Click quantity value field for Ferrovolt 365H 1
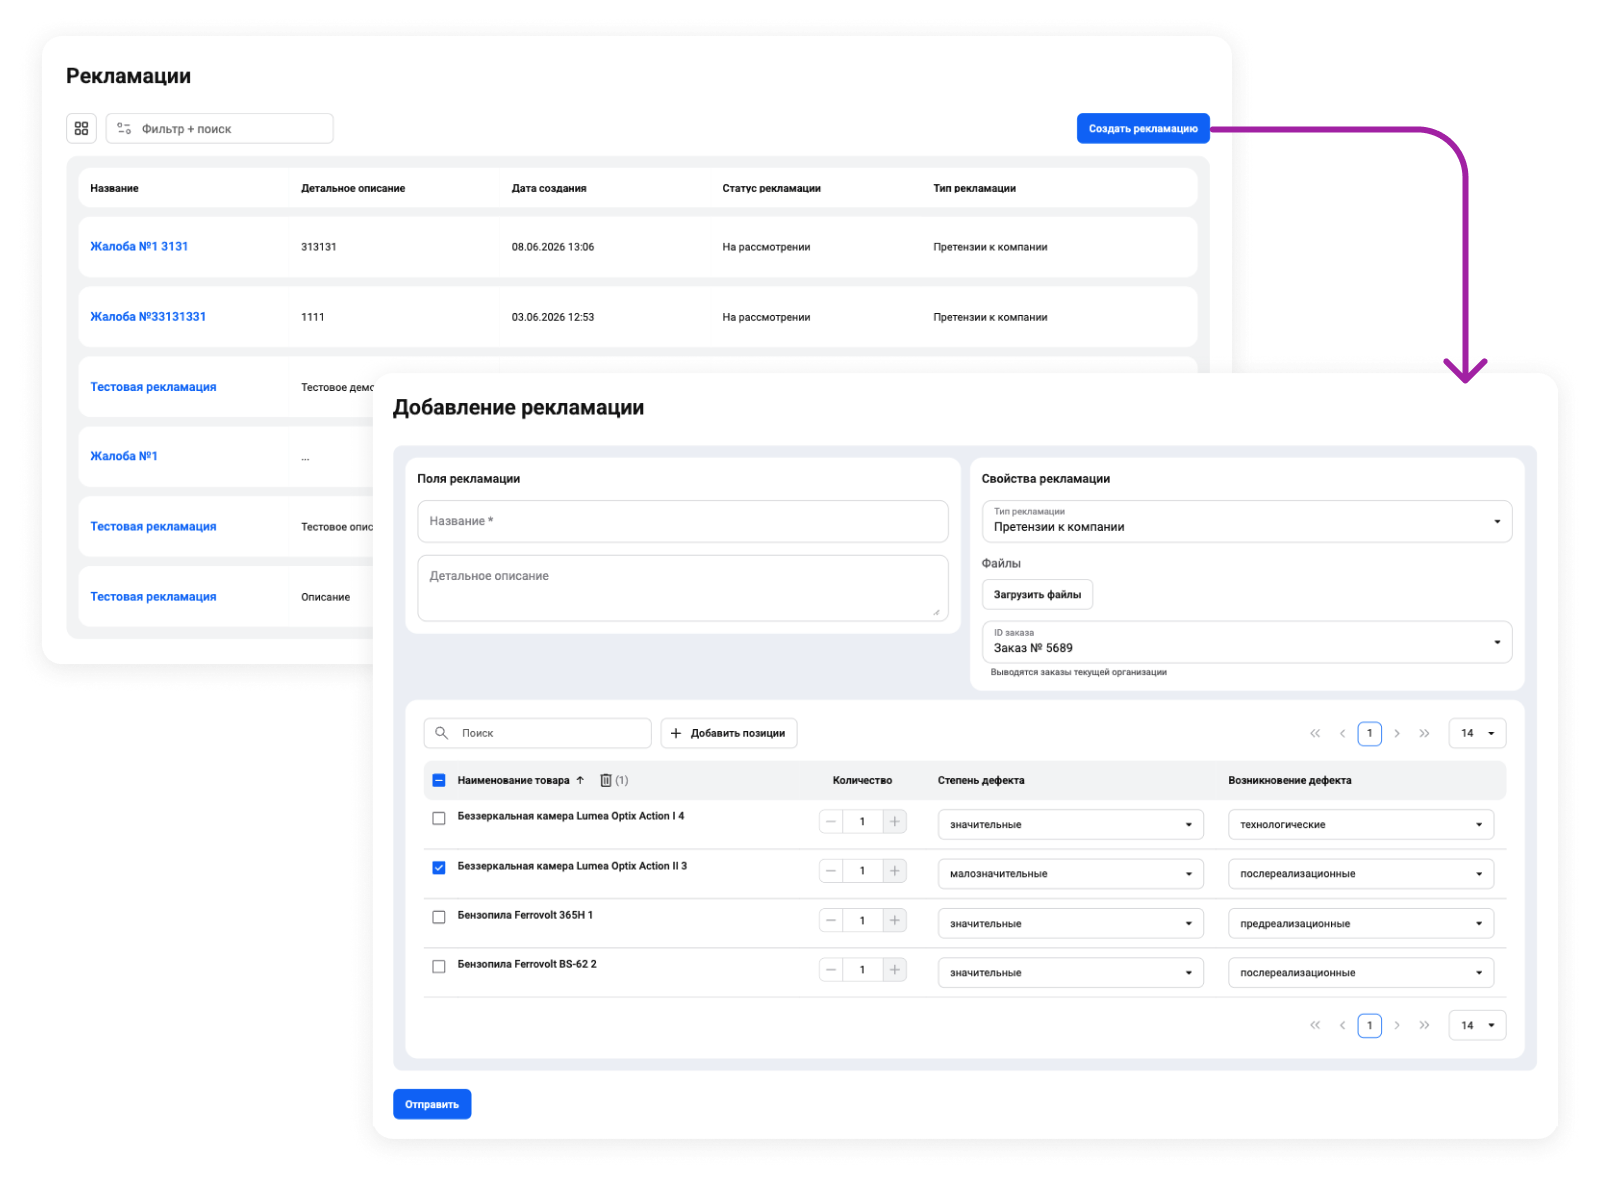The height and width of the screenshot is (1188, 1600). click(x=862, y=920)
